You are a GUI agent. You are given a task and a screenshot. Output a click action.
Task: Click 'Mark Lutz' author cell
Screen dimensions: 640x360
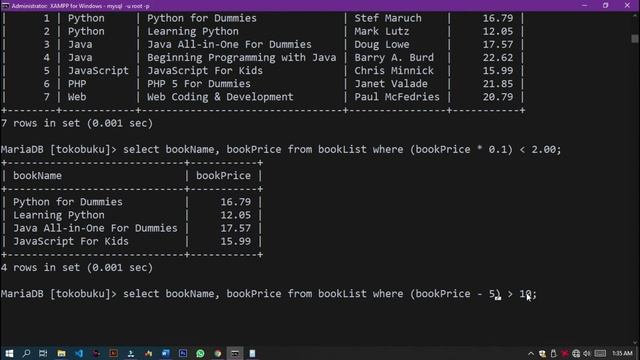382,31
